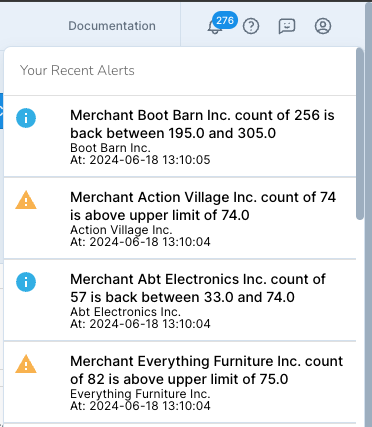Open the feedback chat bubble icon
The image size is (372, 427).
pos(287,26)
